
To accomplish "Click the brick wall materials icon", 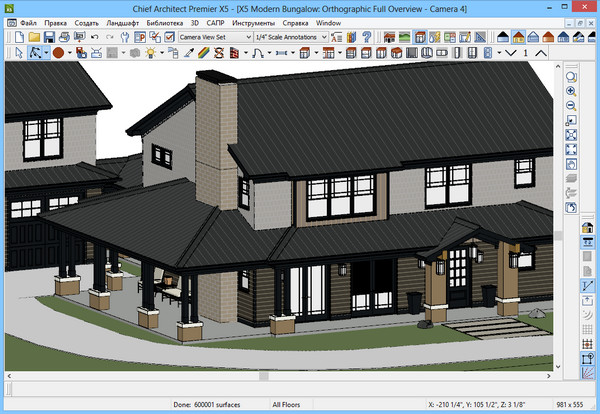I will 234,53.
